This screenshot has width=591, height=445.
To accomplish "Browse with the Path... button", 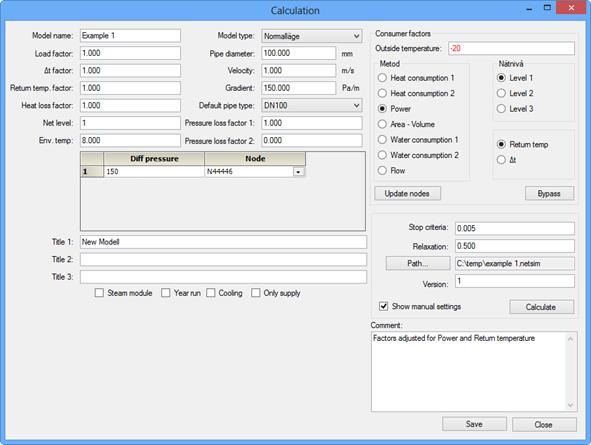I will coord(418,263).
